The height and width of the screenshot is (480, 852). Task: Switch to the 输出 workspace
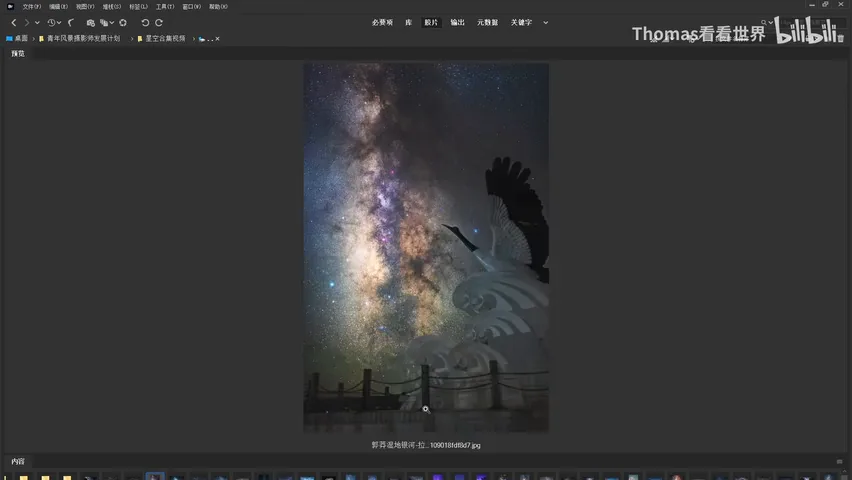click(x=458, y=22)
